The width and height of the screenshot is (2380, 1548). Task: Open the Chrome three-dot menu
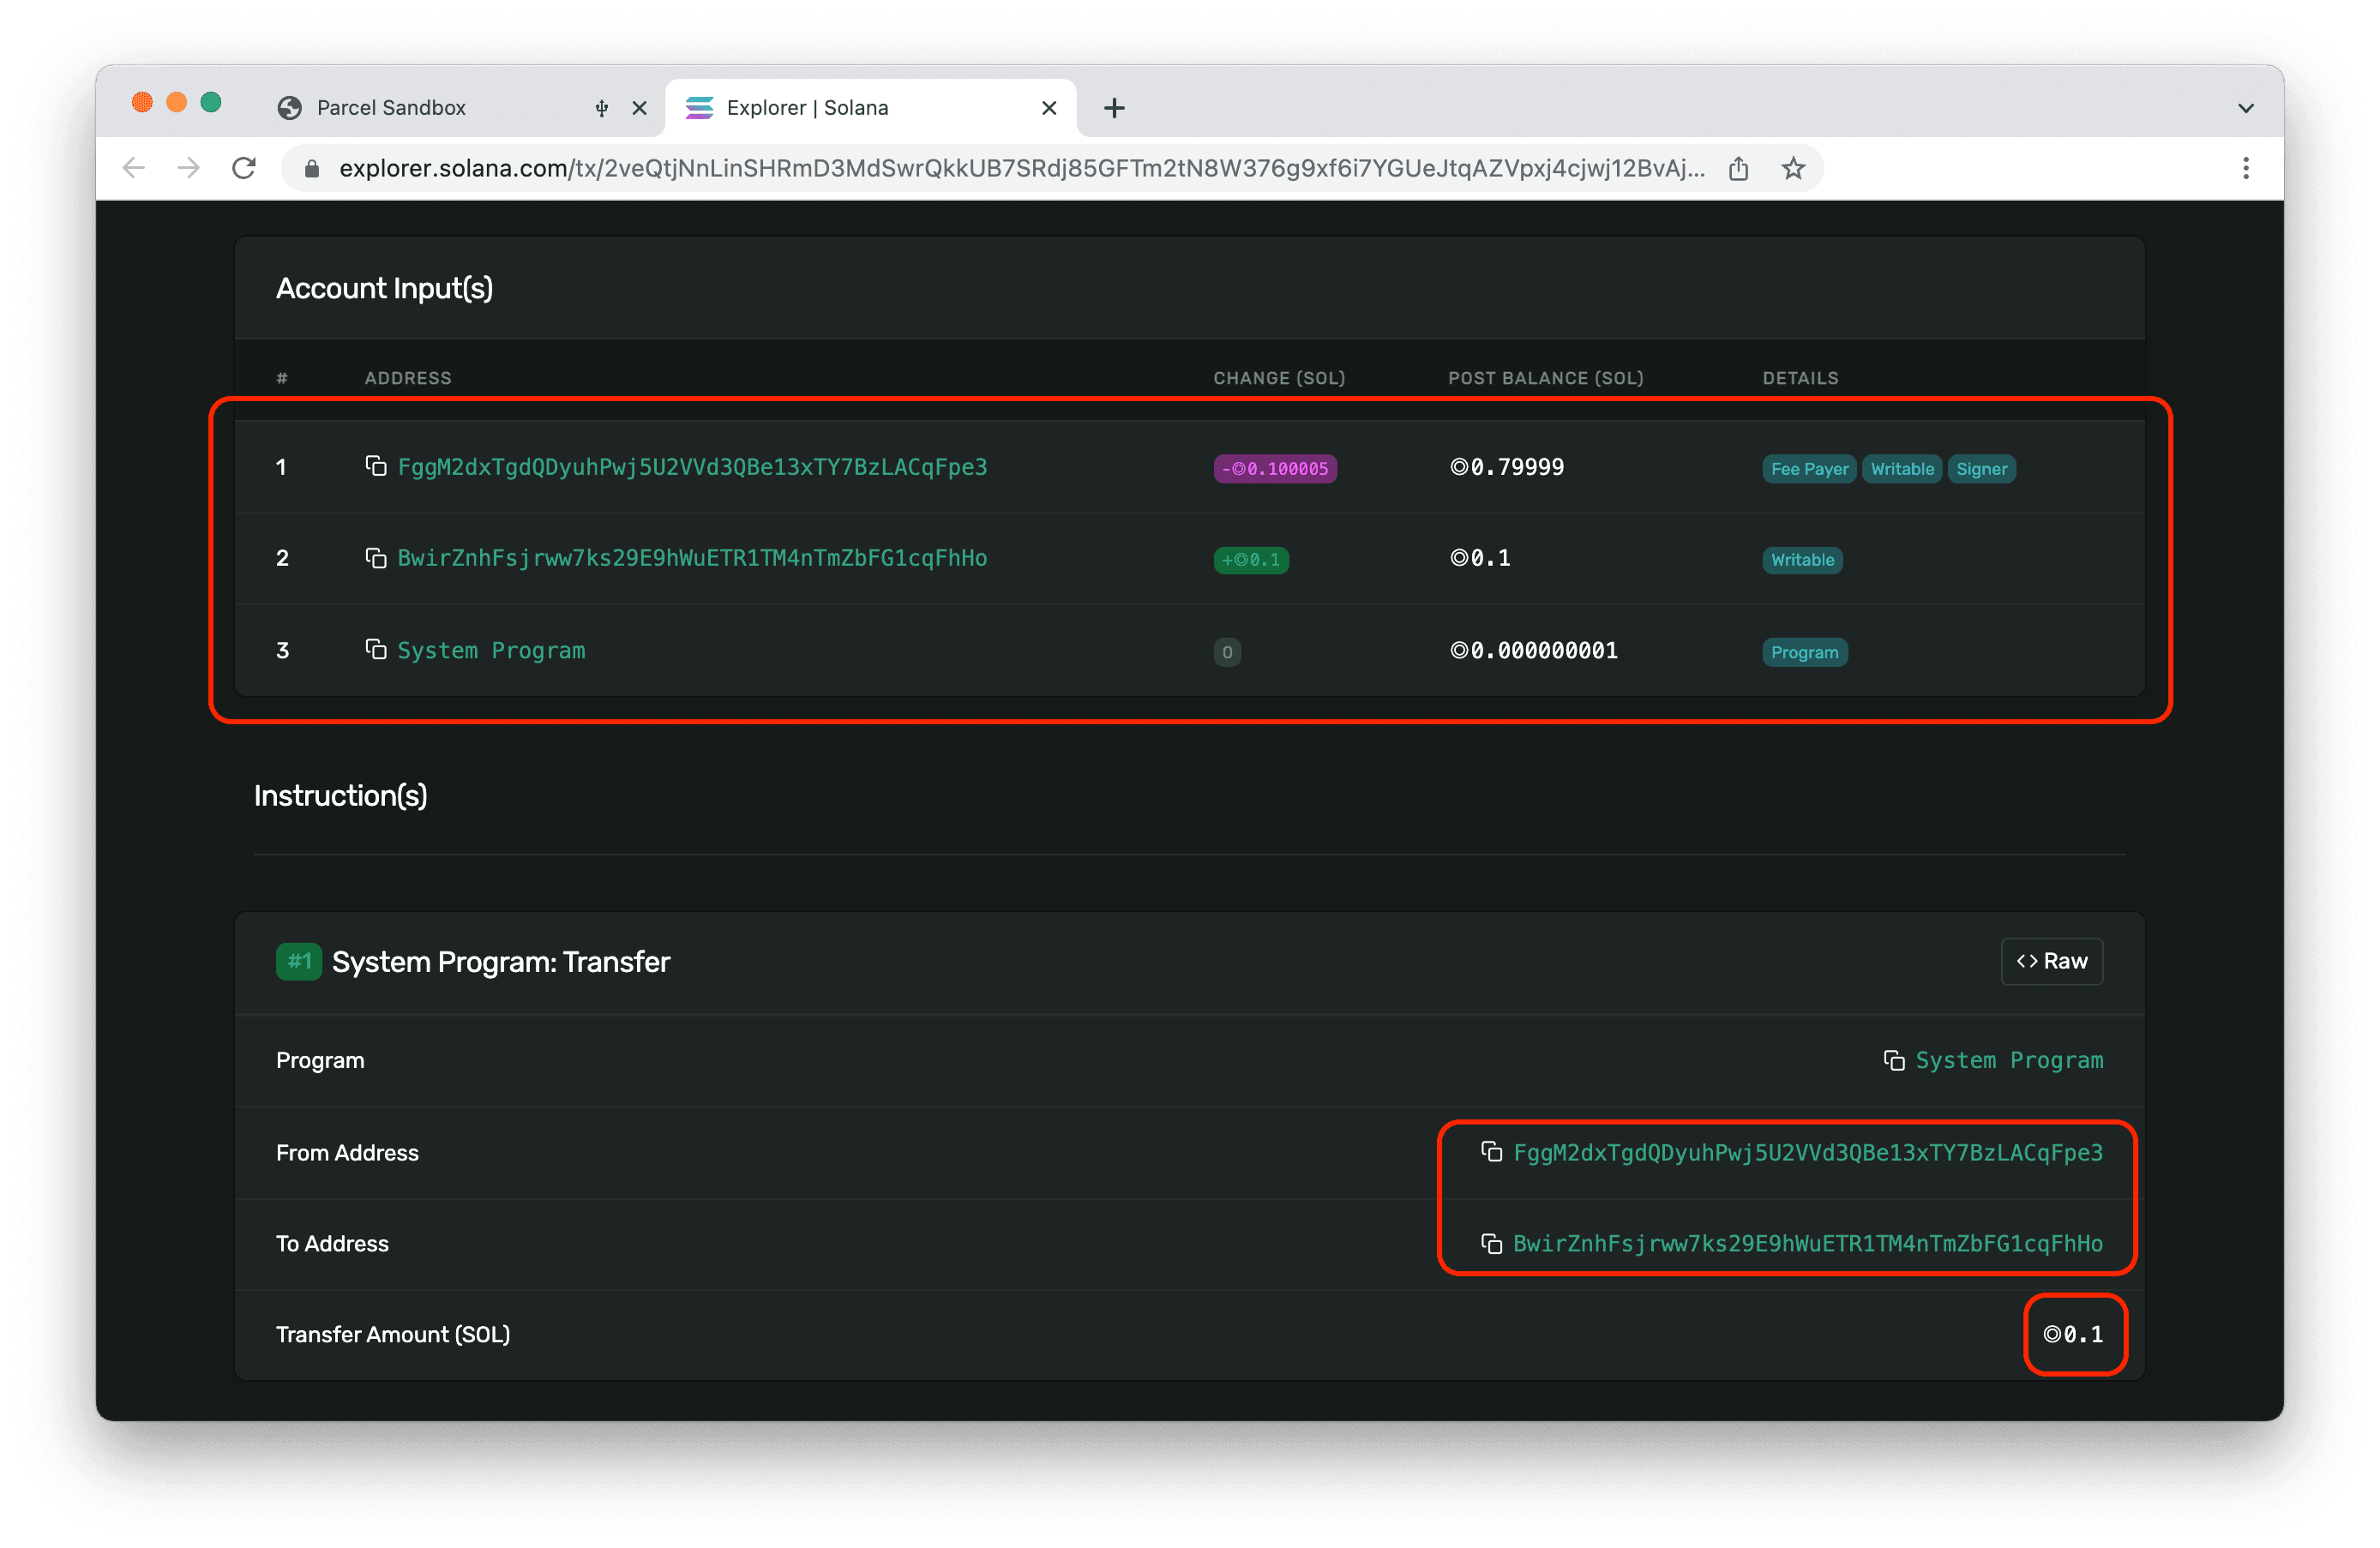(x=2245, y=169)
